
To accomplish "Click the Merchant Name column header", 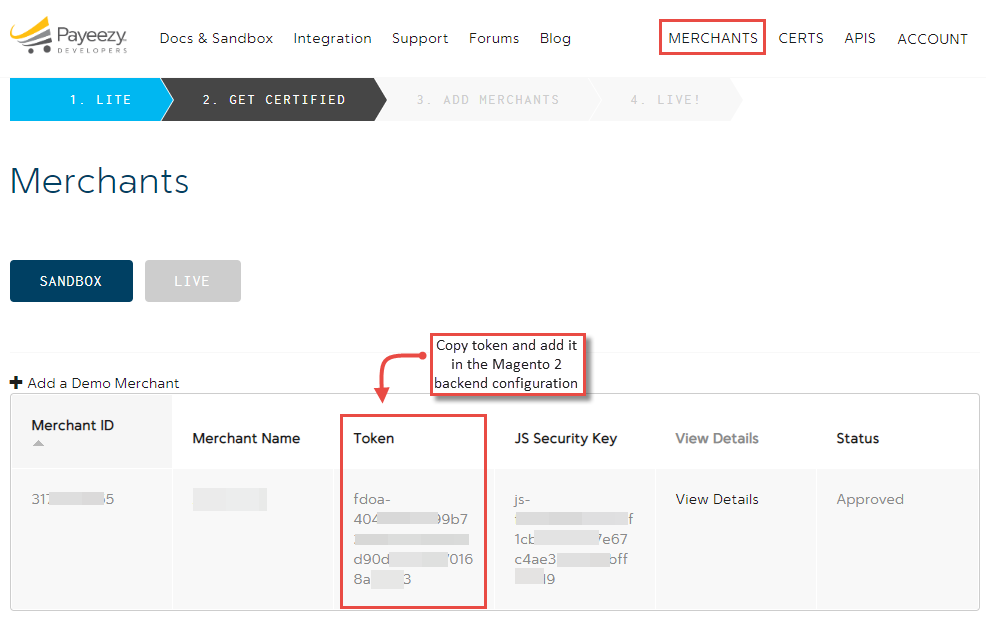I will click(x=246, y=438).
